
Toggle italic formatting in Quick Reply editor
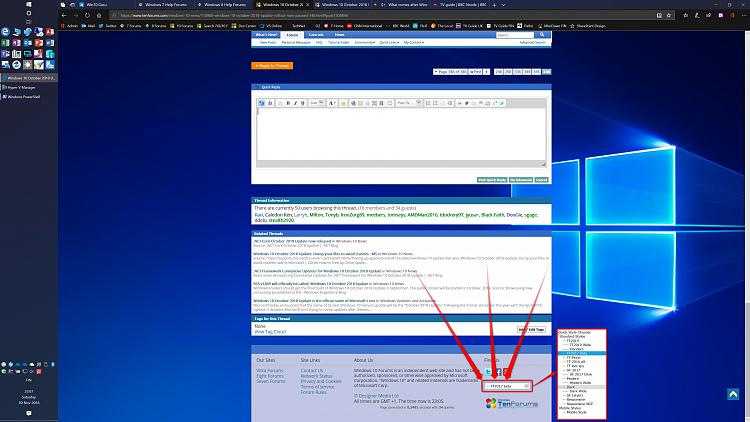pos(295,103)
